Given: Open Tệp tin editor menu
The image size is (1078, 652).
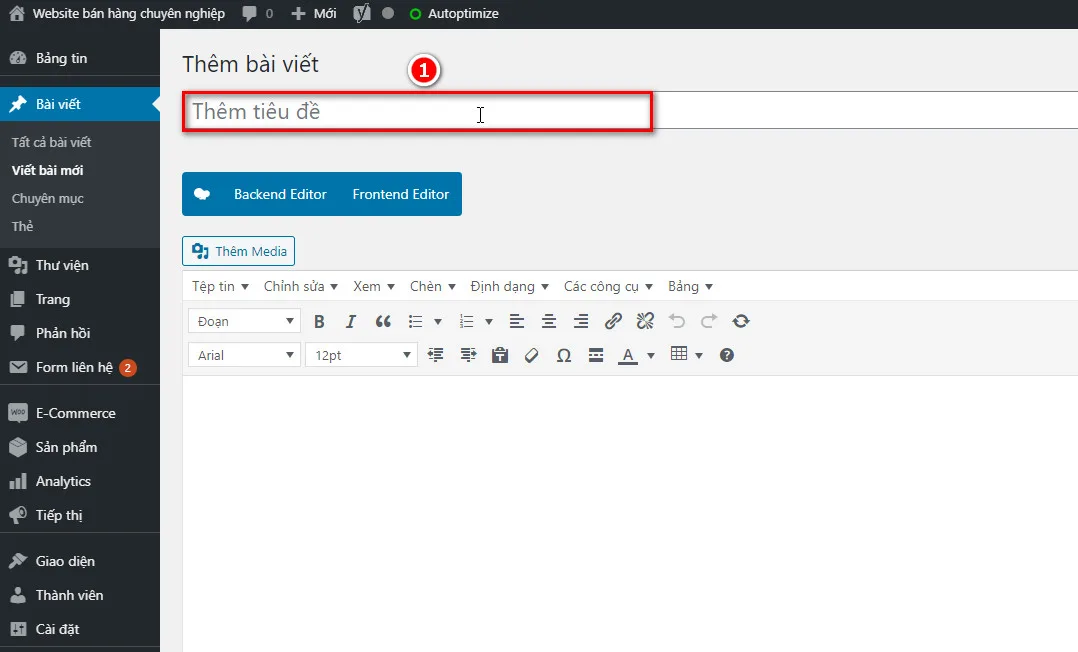Looking at the screenshot, I should pyautogui.click(x=220, y=286).
